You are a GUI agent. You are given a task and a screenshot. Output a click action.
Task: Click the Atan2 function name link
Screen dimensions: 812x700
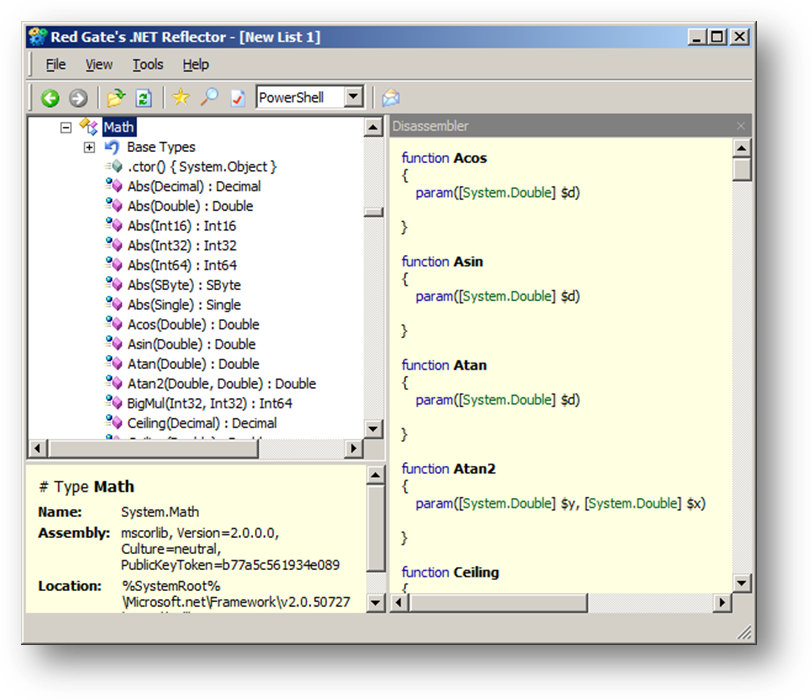tap(474, 469)
